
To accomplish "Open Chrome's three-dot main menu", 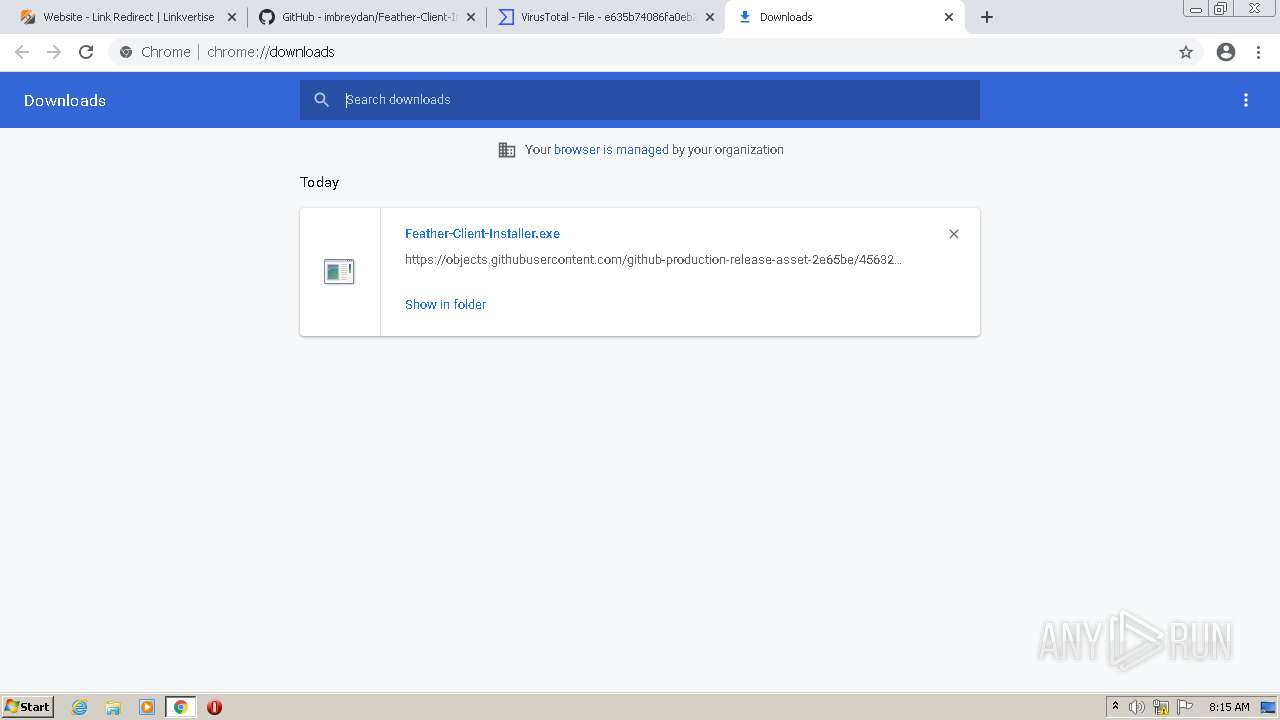I will 1259,52.
